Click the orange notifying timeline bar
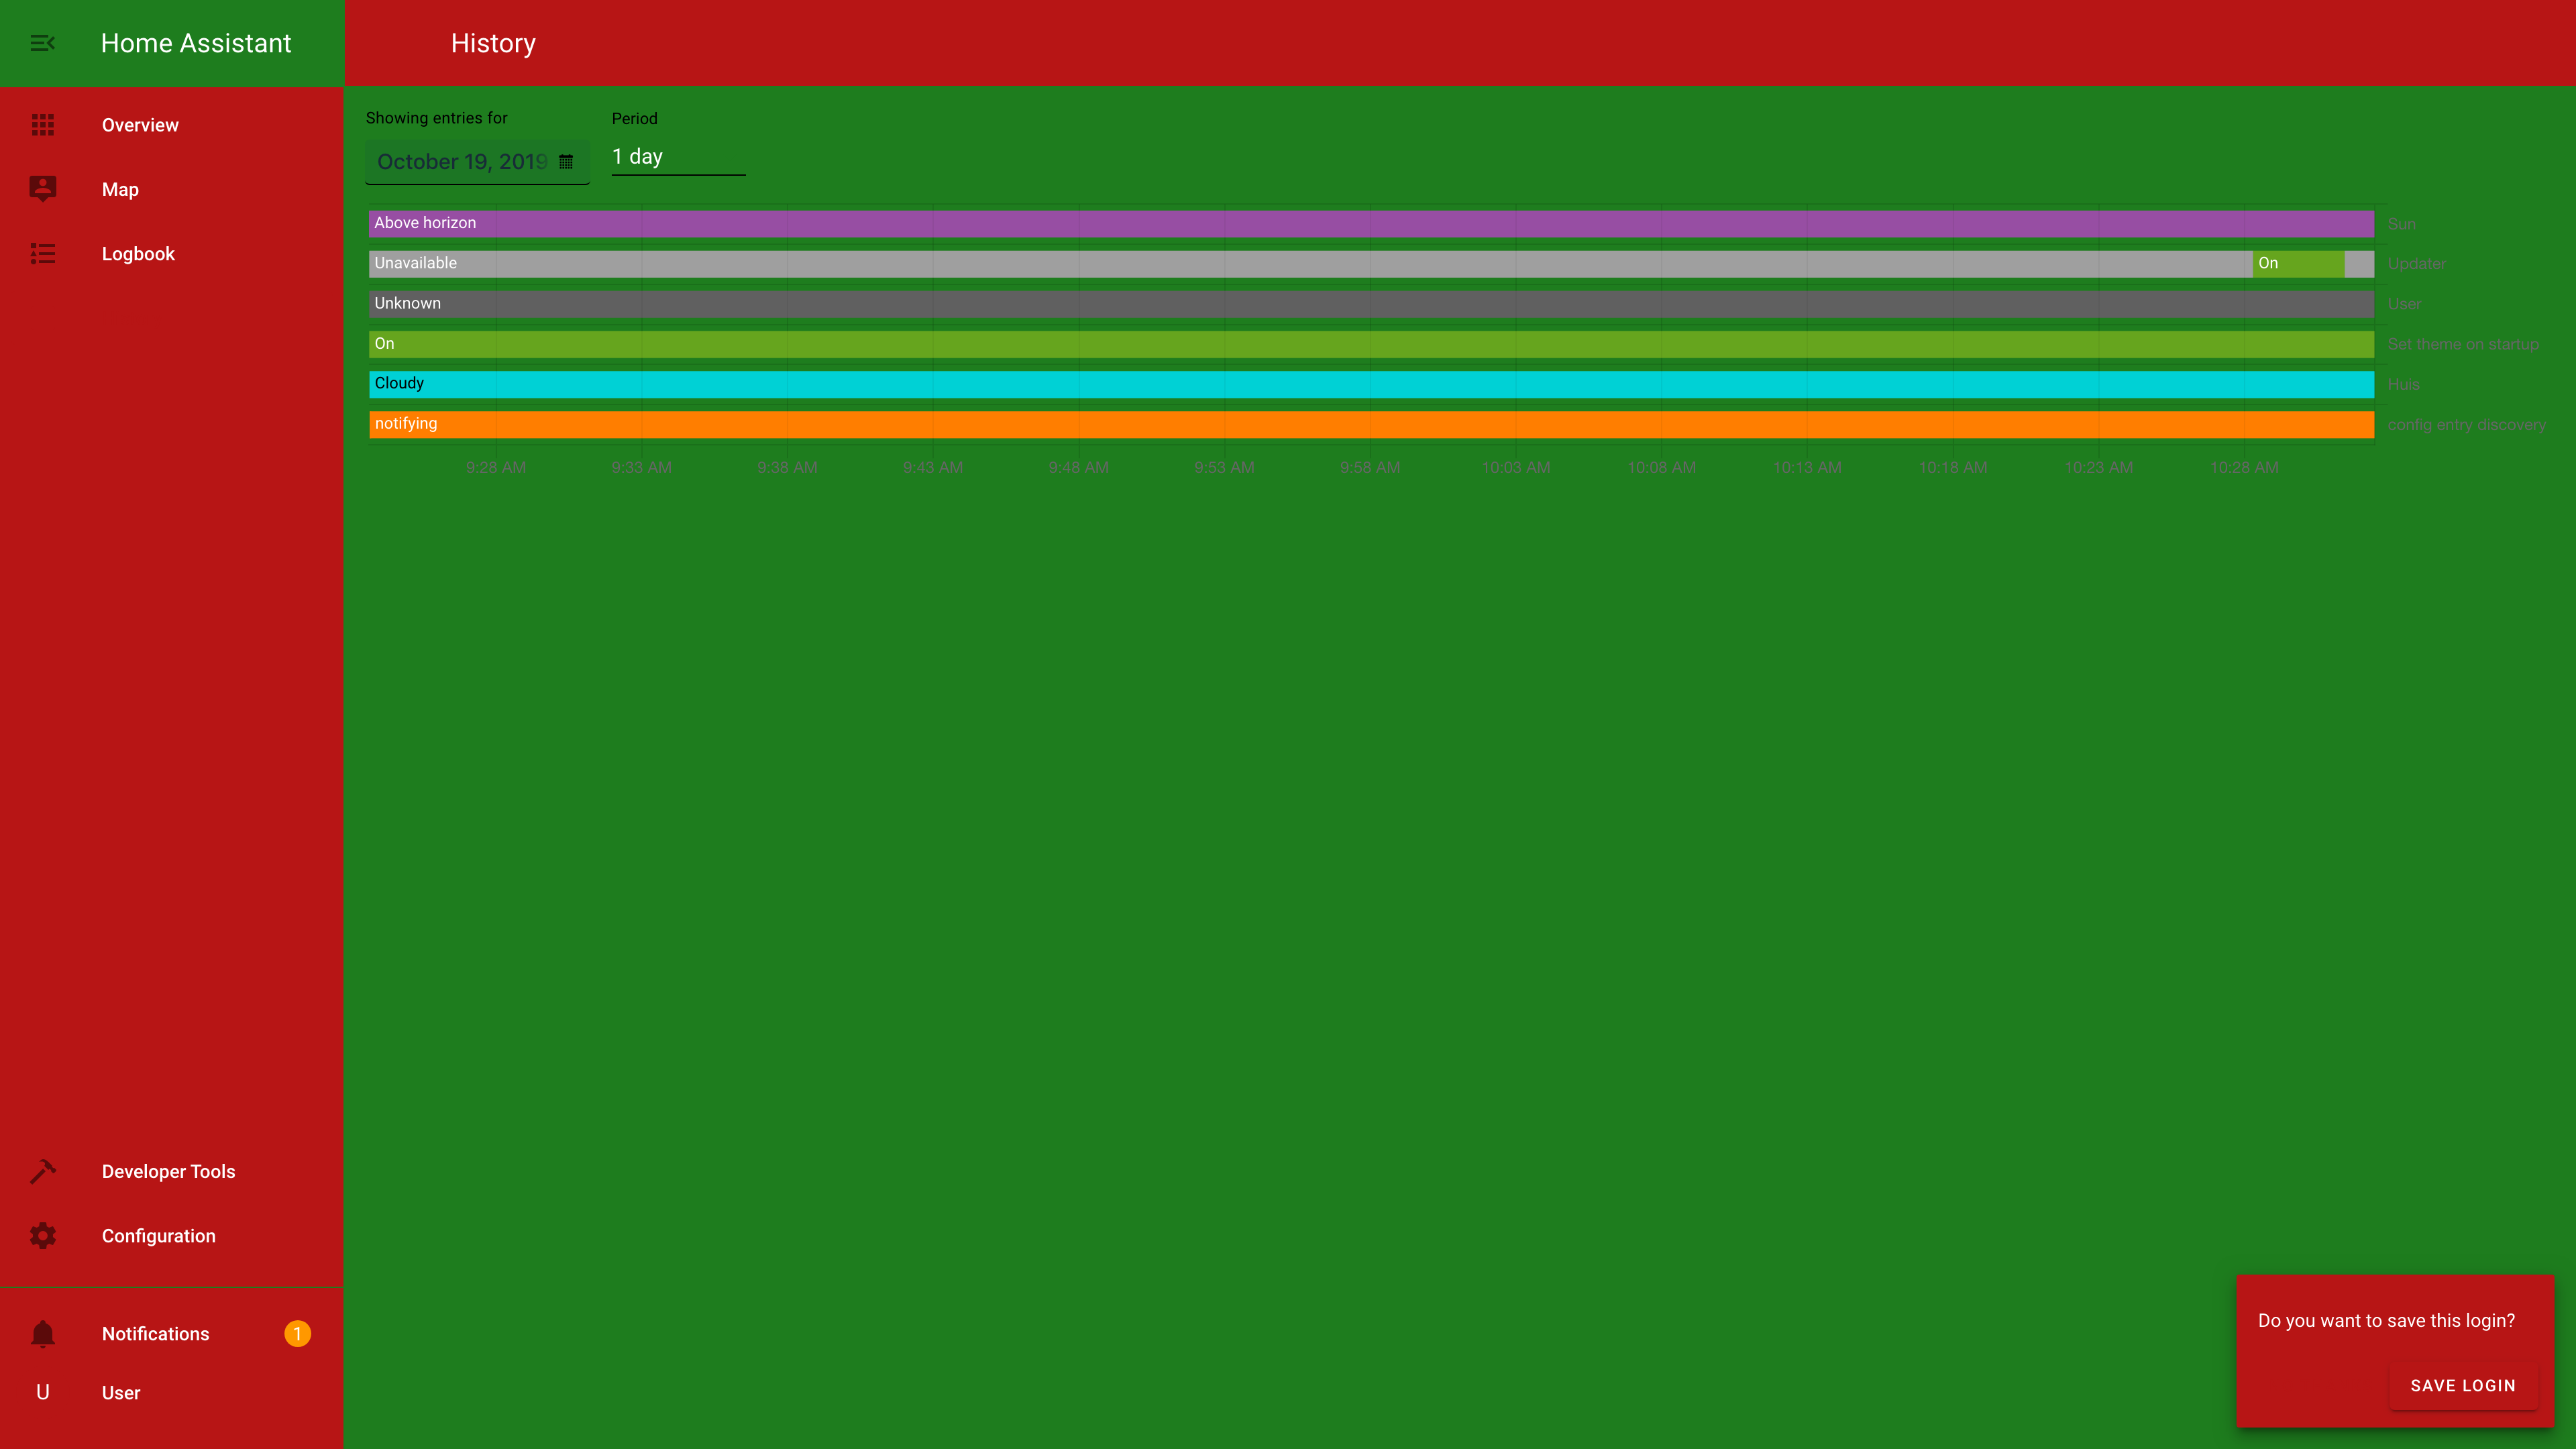This screenshot has width=2576, height=1449. coord(1370,424)
